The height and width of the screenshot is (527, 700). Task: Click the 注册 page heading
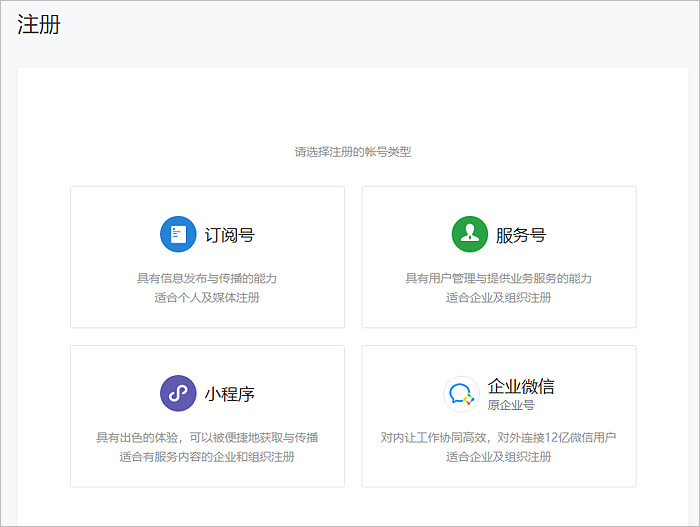click(39, 25)
